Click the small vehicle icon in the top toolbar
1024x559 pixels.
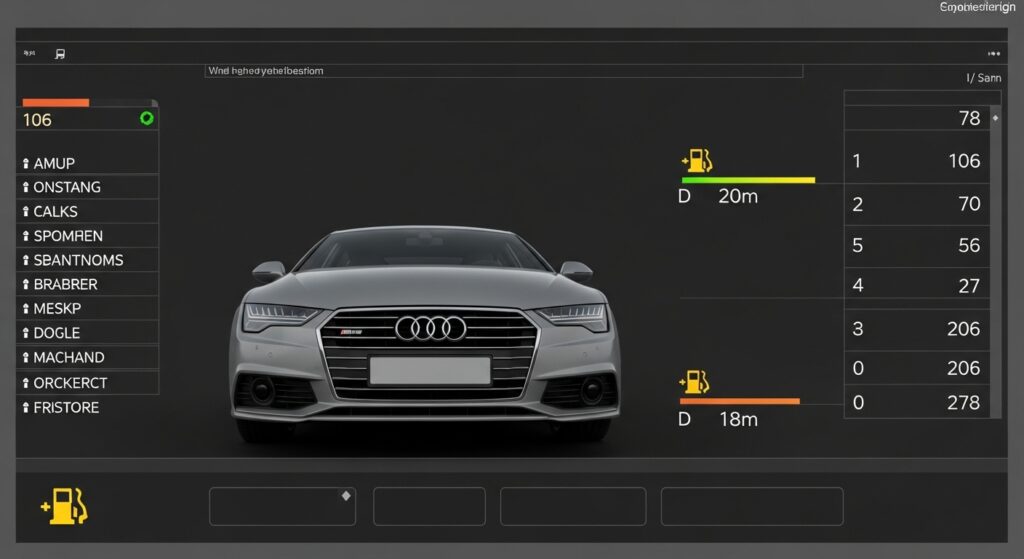point(60,55)
